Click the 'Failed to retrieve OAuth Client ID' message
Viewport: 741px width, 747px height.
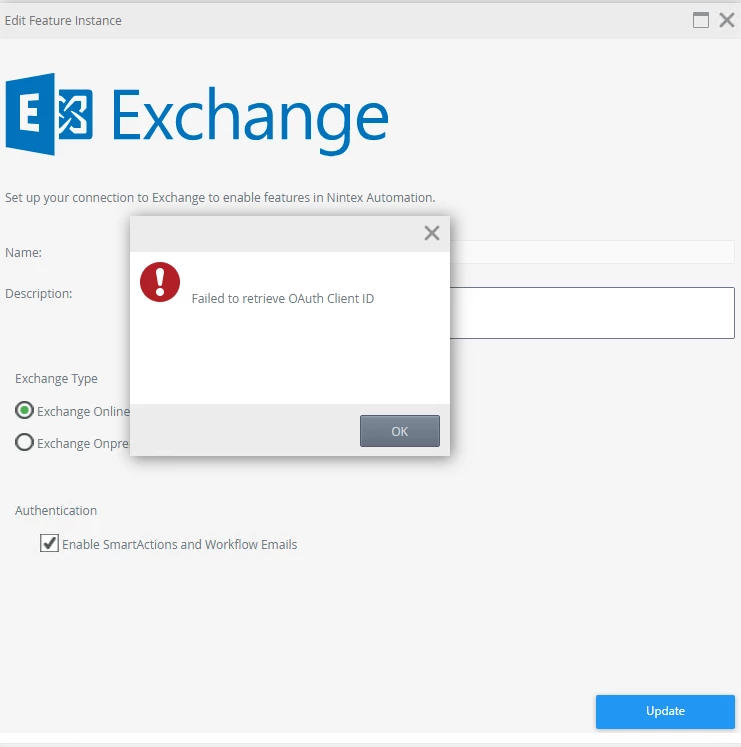coord(283,299)
